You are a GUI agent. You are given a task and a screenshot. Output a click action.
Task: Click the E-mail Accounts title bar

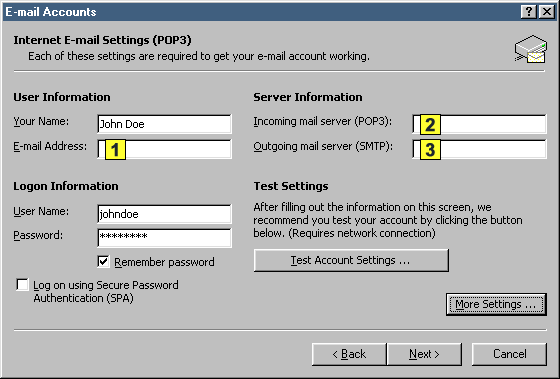(x=261, y=12)
